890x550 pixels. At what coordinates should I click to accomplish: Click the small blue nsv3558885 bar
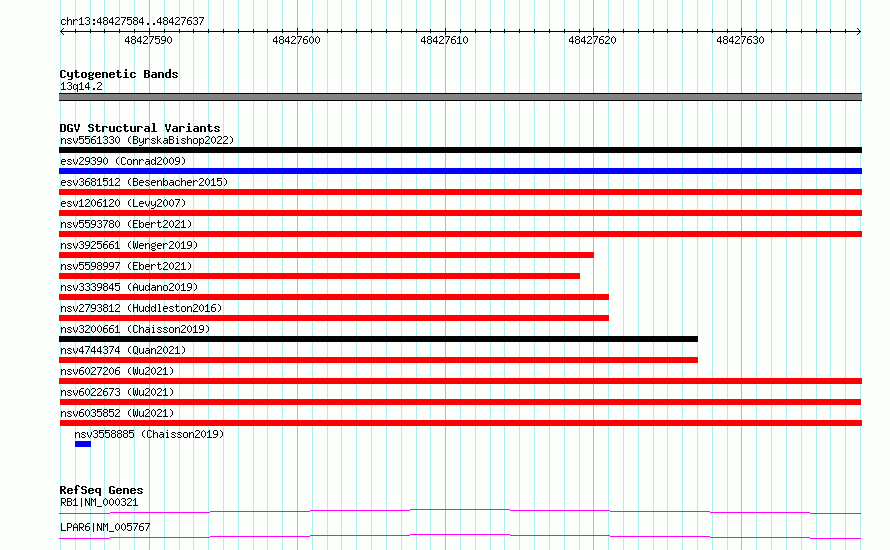tap(83, 444)
